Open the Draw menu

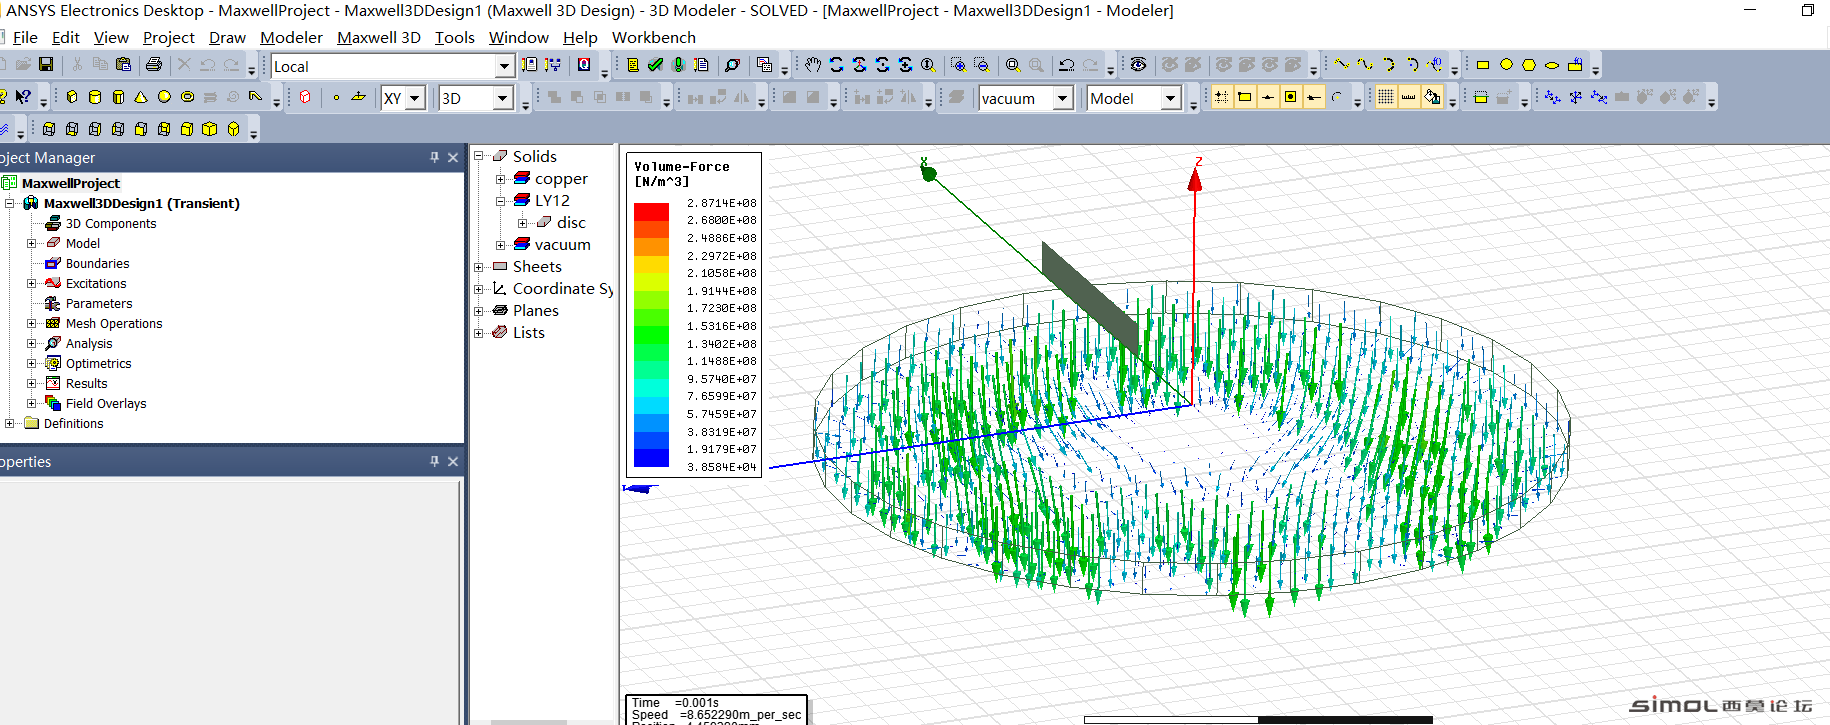pos(227,37)
